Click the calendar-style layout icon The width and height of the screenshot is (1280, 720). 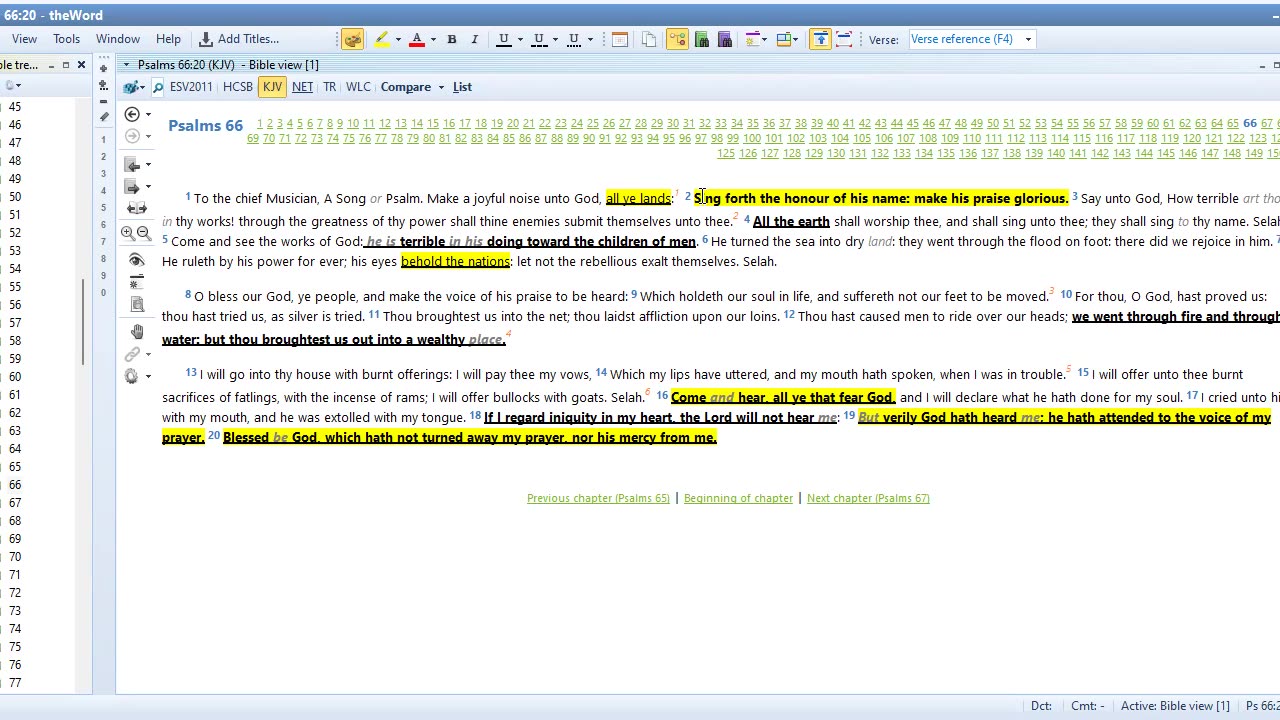point(620,39)
